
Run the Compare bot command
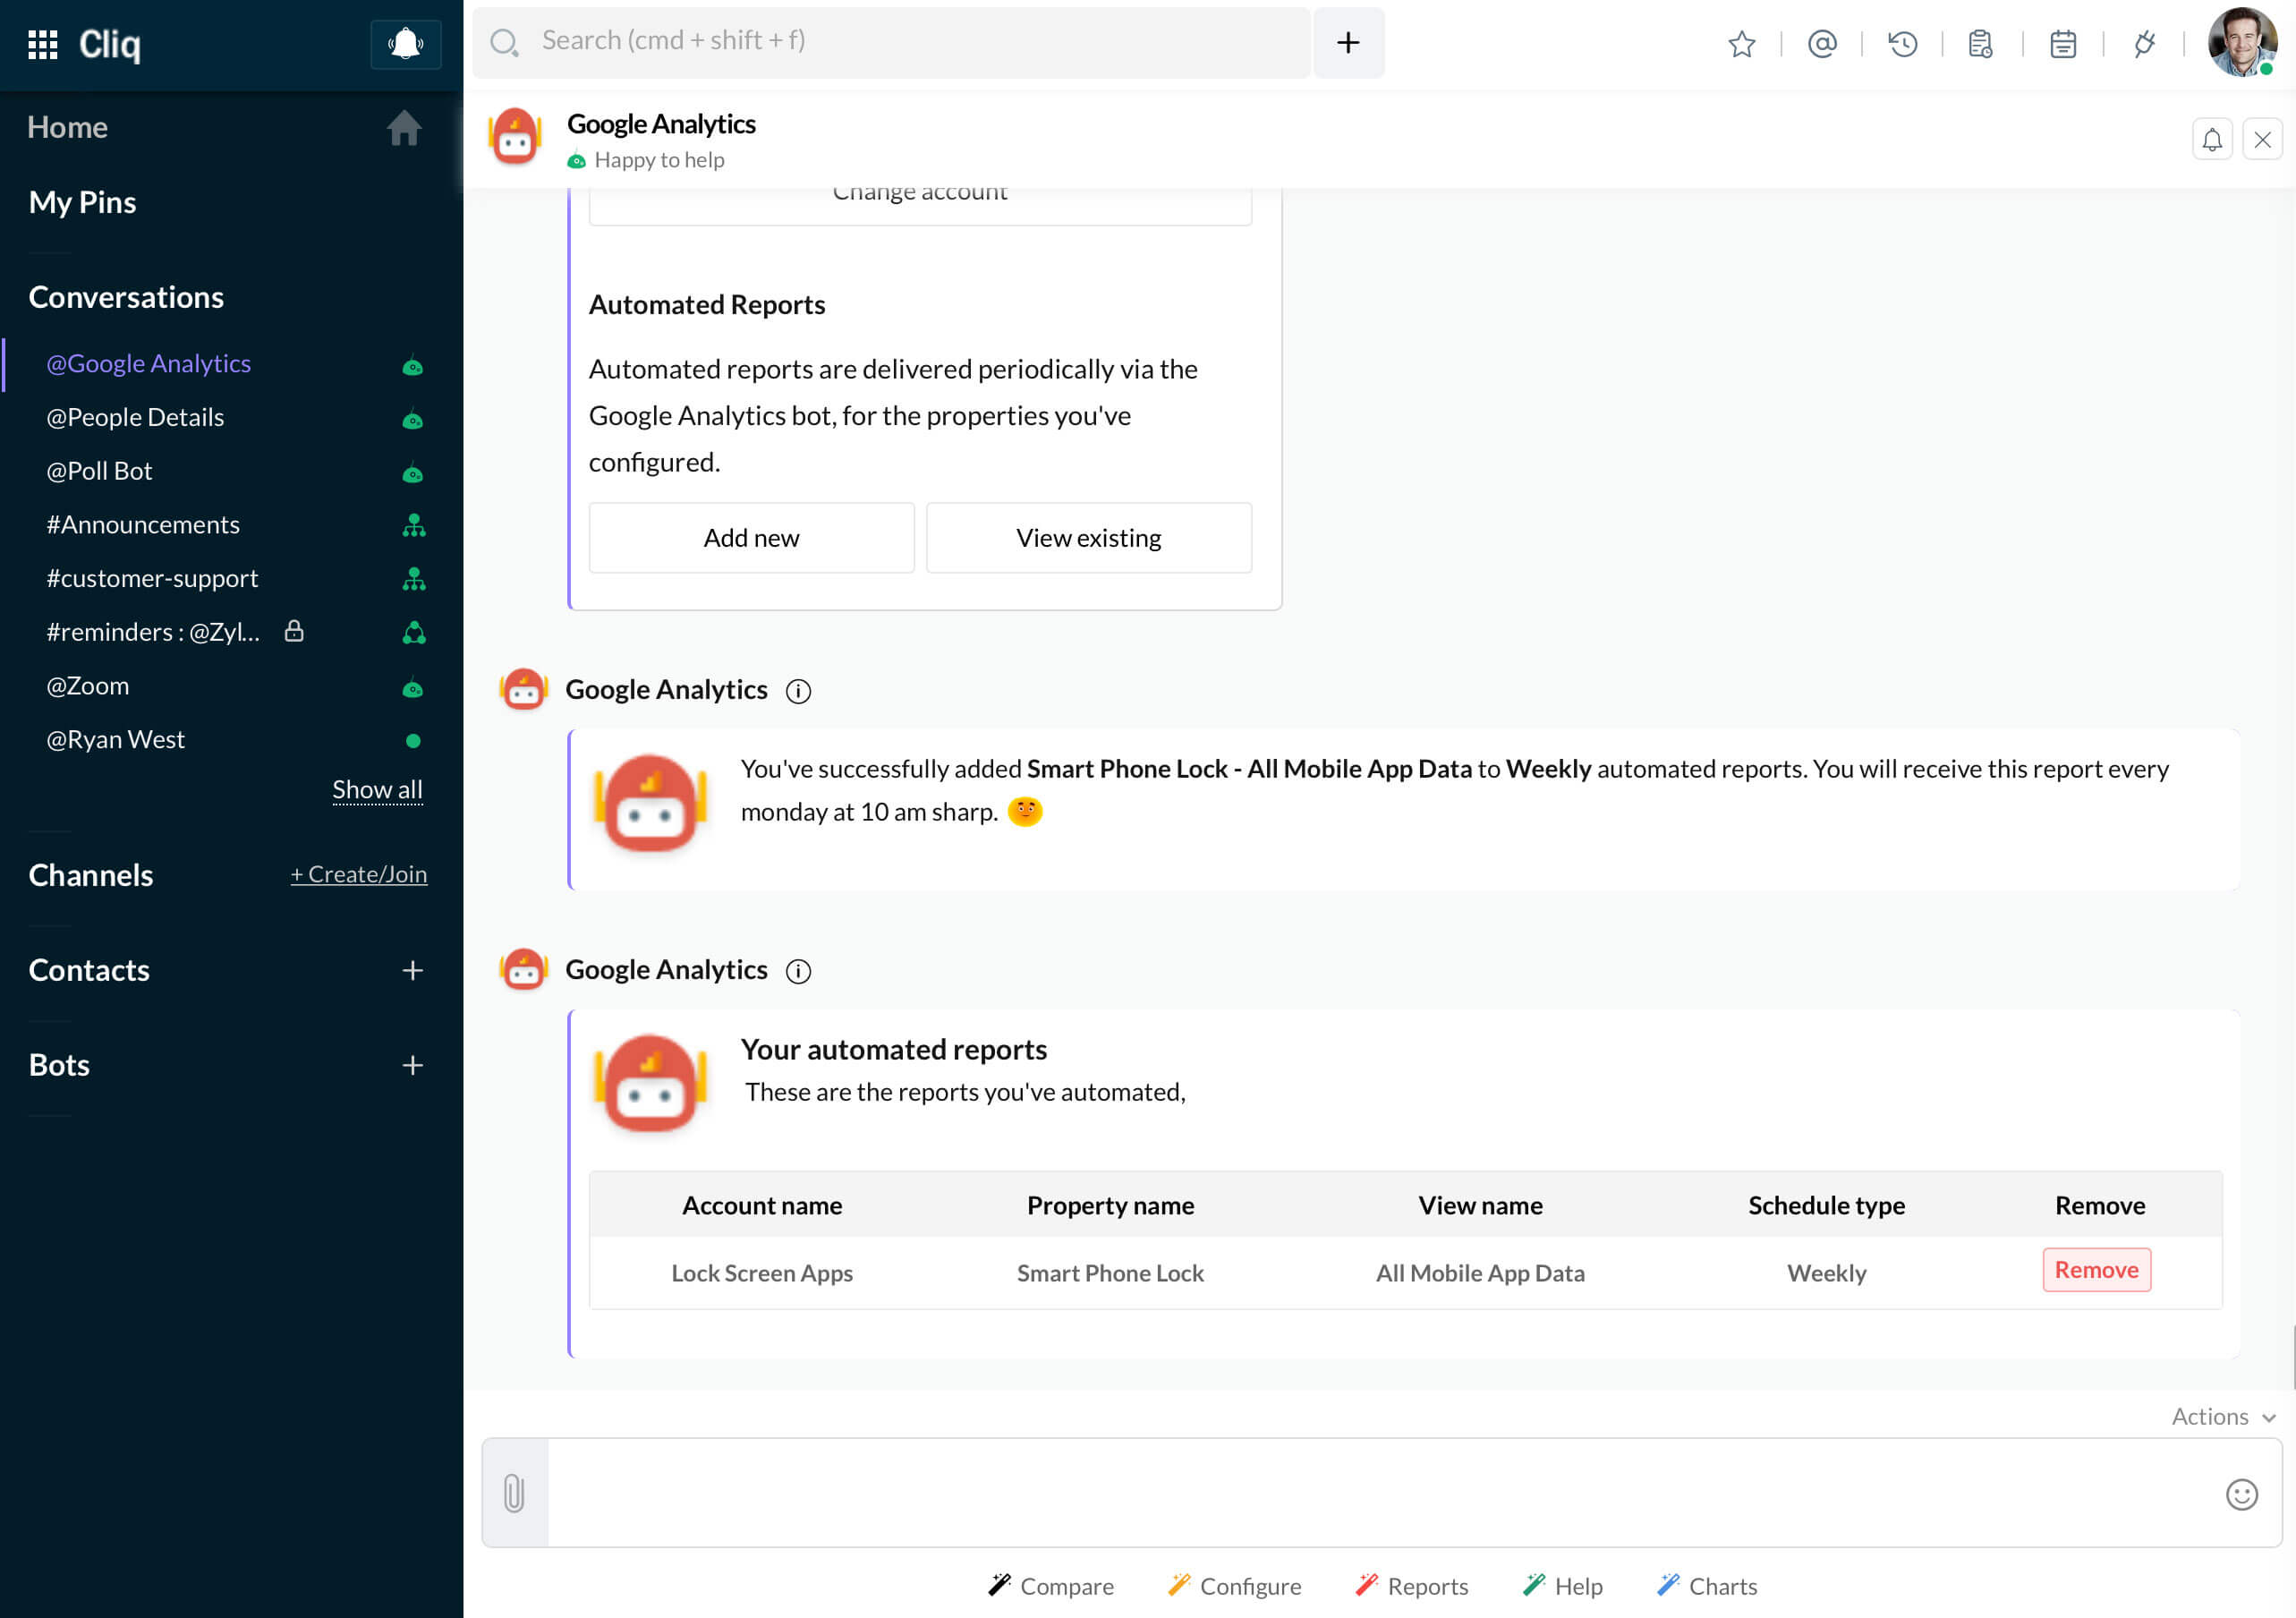coord(1050,1586)
